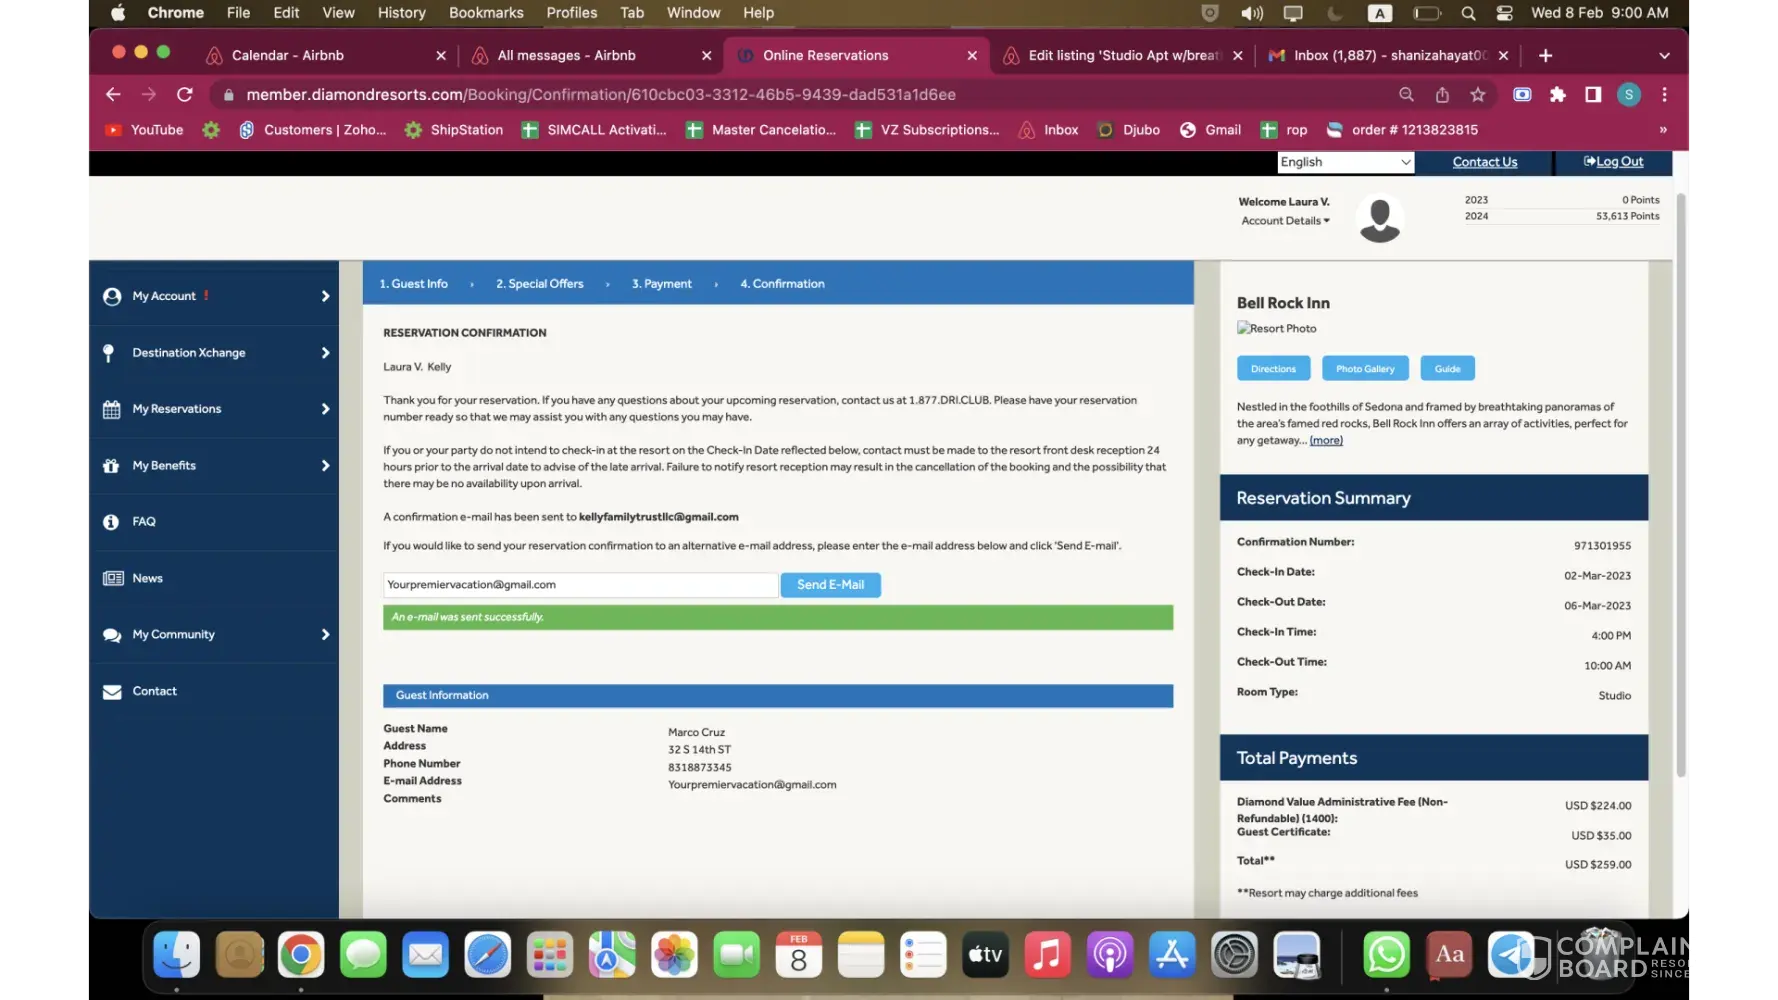The image size is (1778, 1000).
Task: Open Google Chrome from the dock
Action: (x=301, y=955)
